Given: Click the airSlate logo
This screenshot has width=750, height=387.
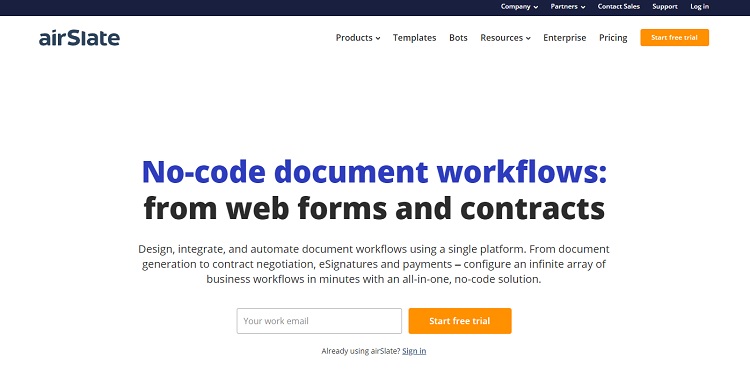Looking at the screenshot, I should pyautogui.click(x=79, y=38).
